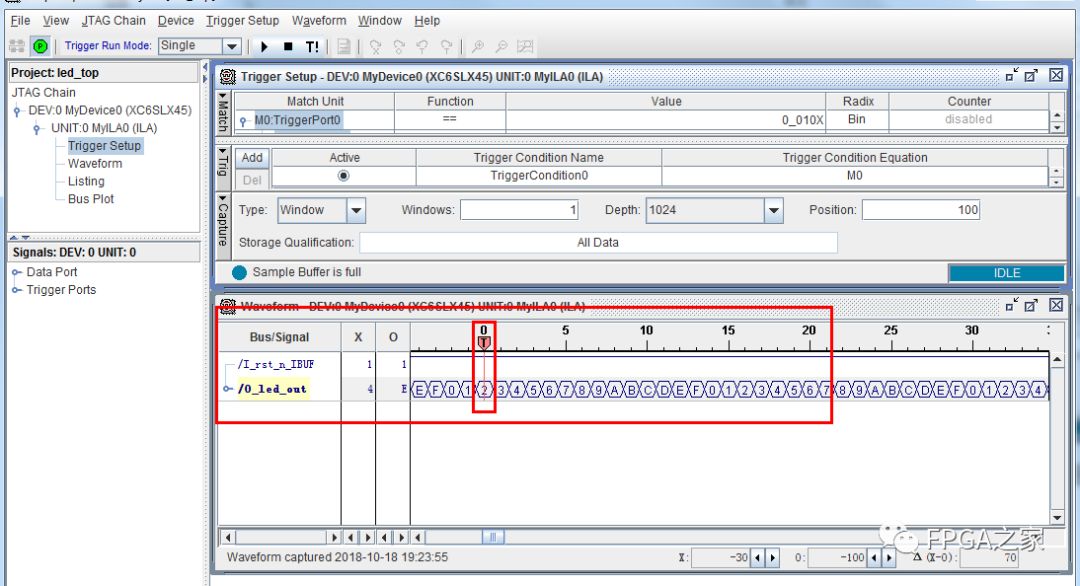Select the /I_rst_n_IBUF signal row

coord(277,364)
